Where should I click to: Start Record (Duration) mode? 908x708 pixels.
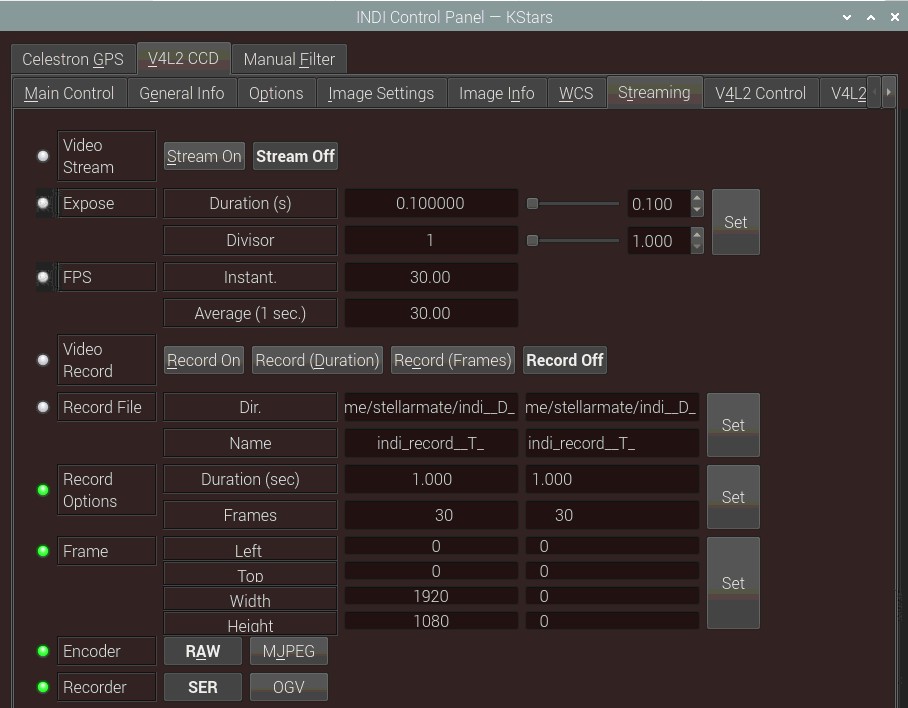coord(317,360)
